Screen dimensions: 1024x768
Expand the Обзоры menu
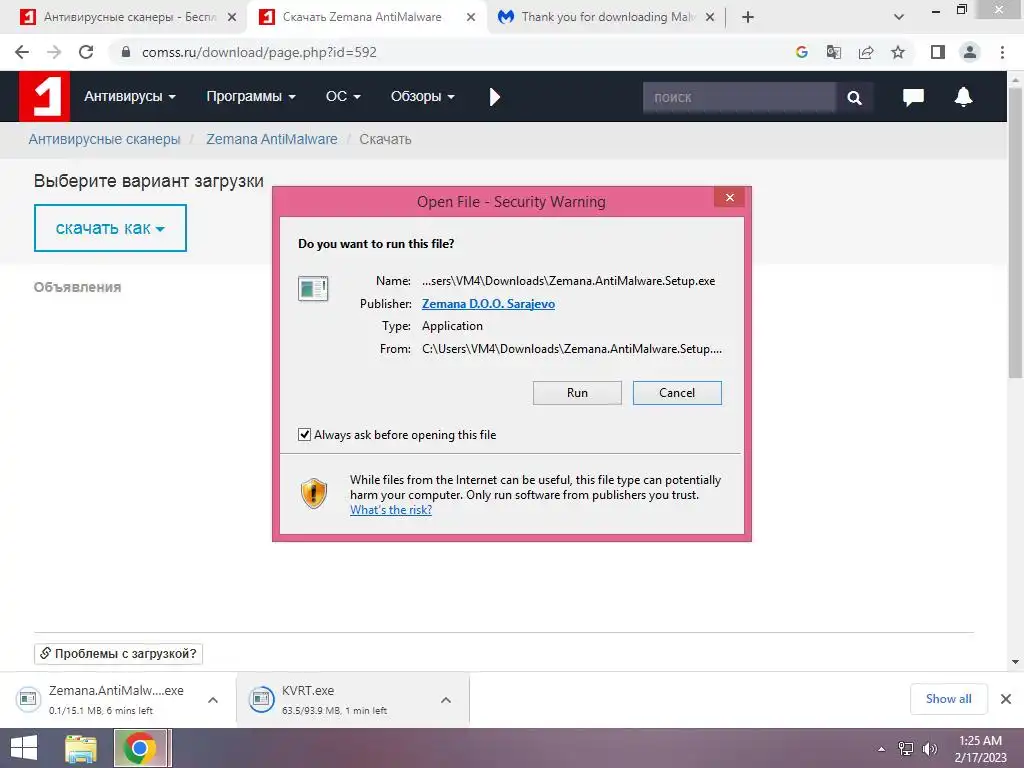click(x=423, y=97)
